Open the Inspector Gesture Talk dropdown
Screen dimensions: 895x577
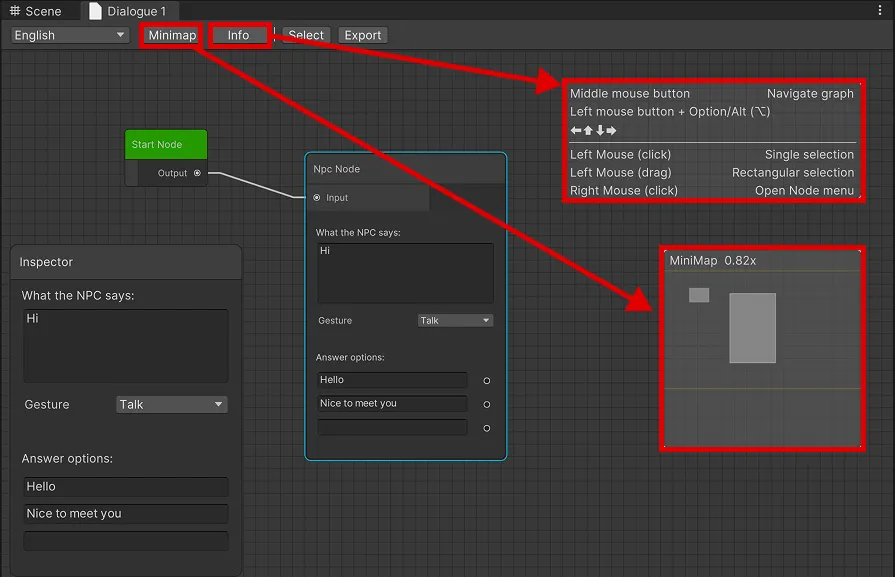coord(172,404)
